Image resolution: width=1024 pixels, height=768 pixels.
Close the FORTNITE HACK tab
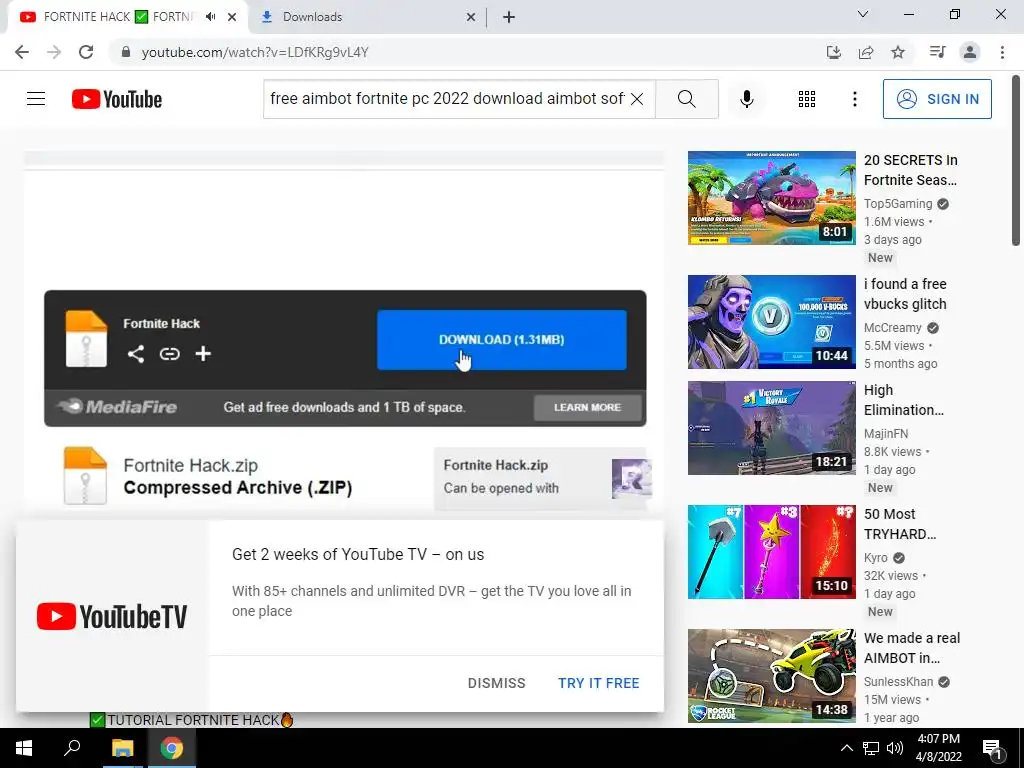(232, 17)
